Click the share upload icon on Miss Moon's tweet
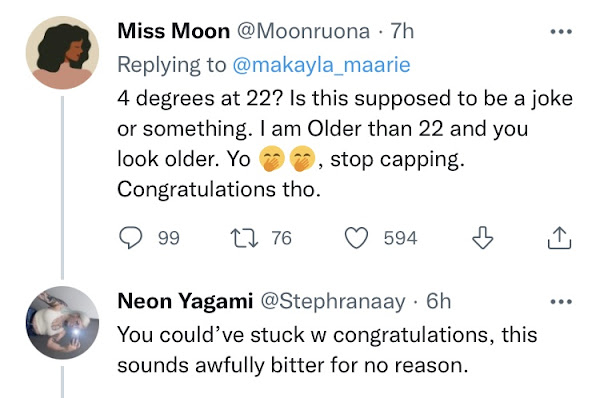 [x=559, y=238]
